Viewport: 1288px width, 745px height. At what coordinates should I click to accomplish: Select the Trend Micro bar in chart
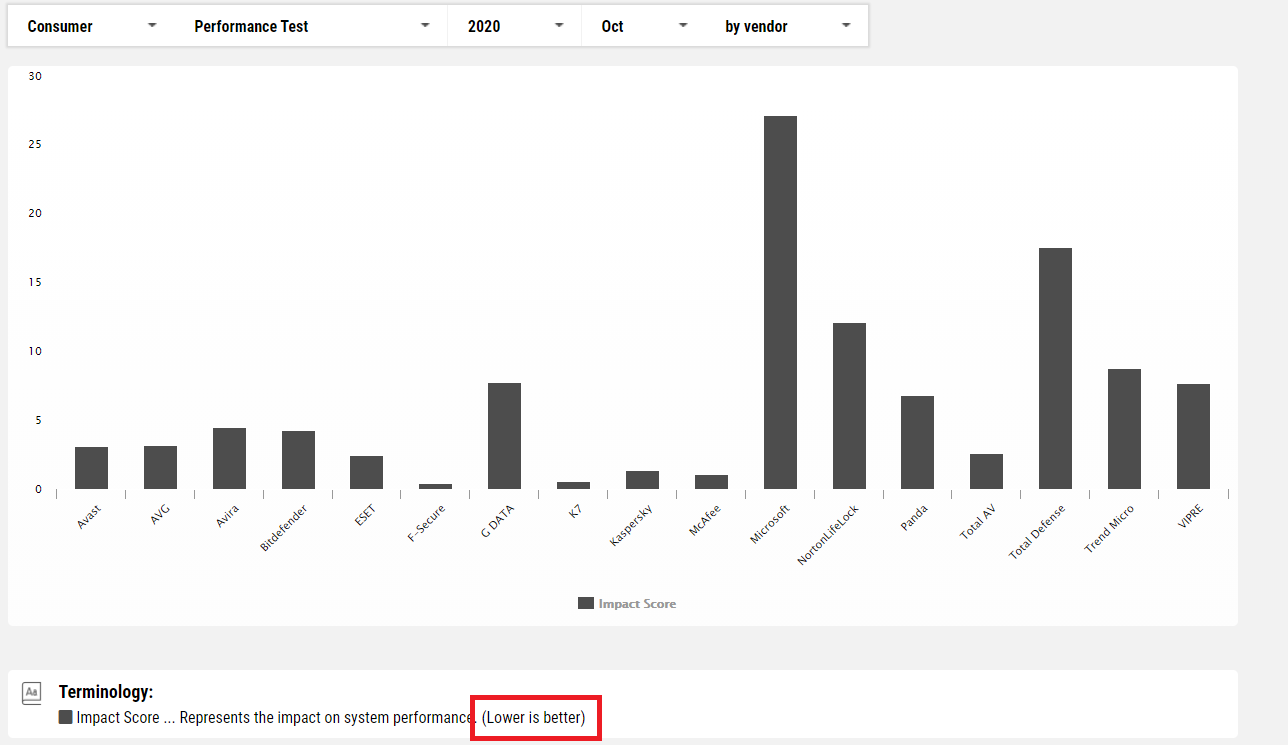tap(1124, 429)
